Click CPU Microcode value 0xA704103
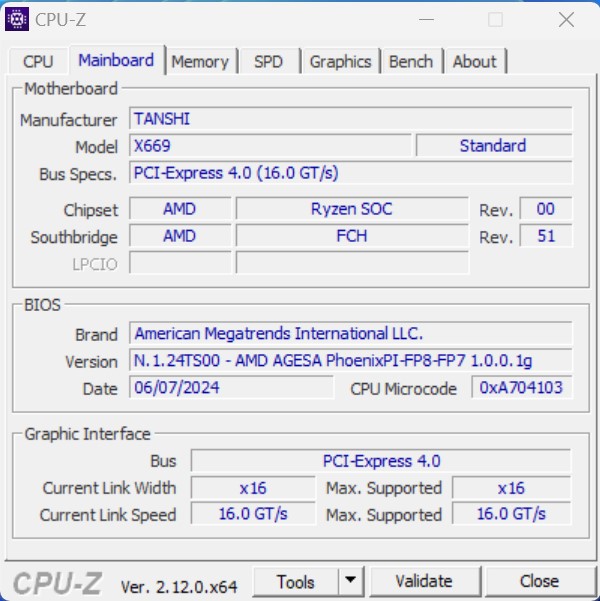This screenshot has width=600, height=601. tap(521, 387)
